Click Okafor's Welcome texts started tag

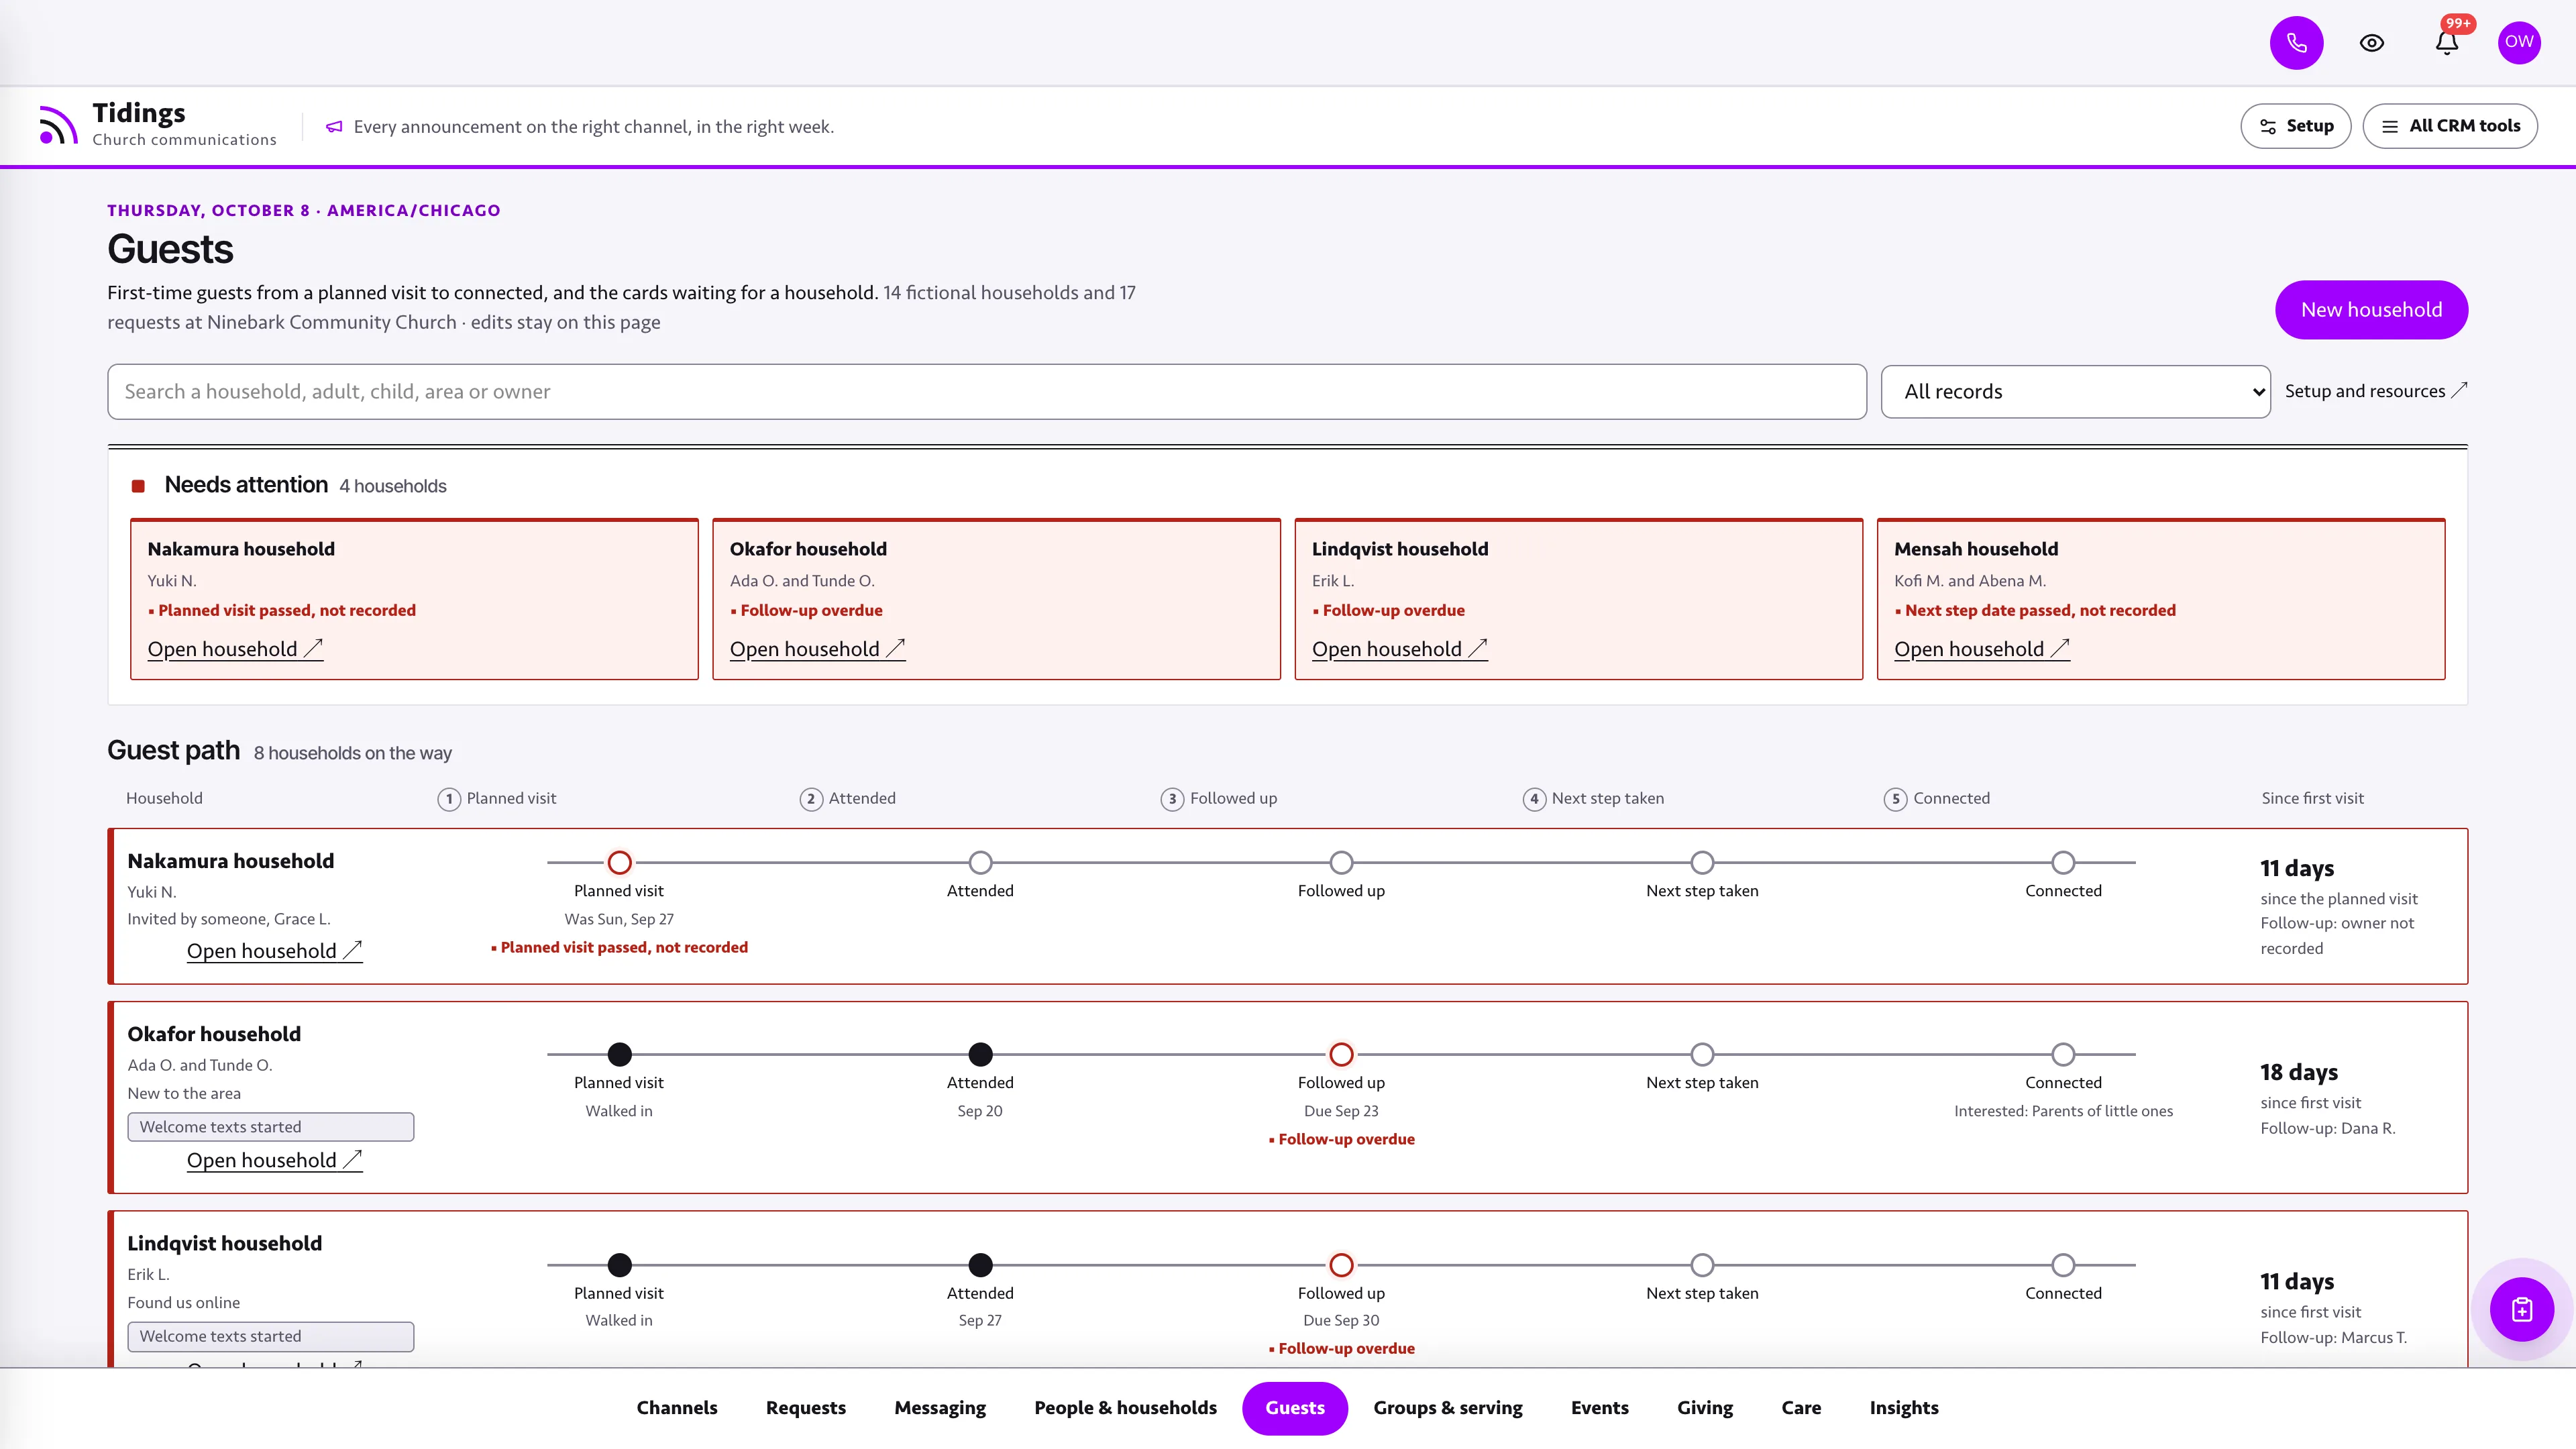(x=271, y=1127)
